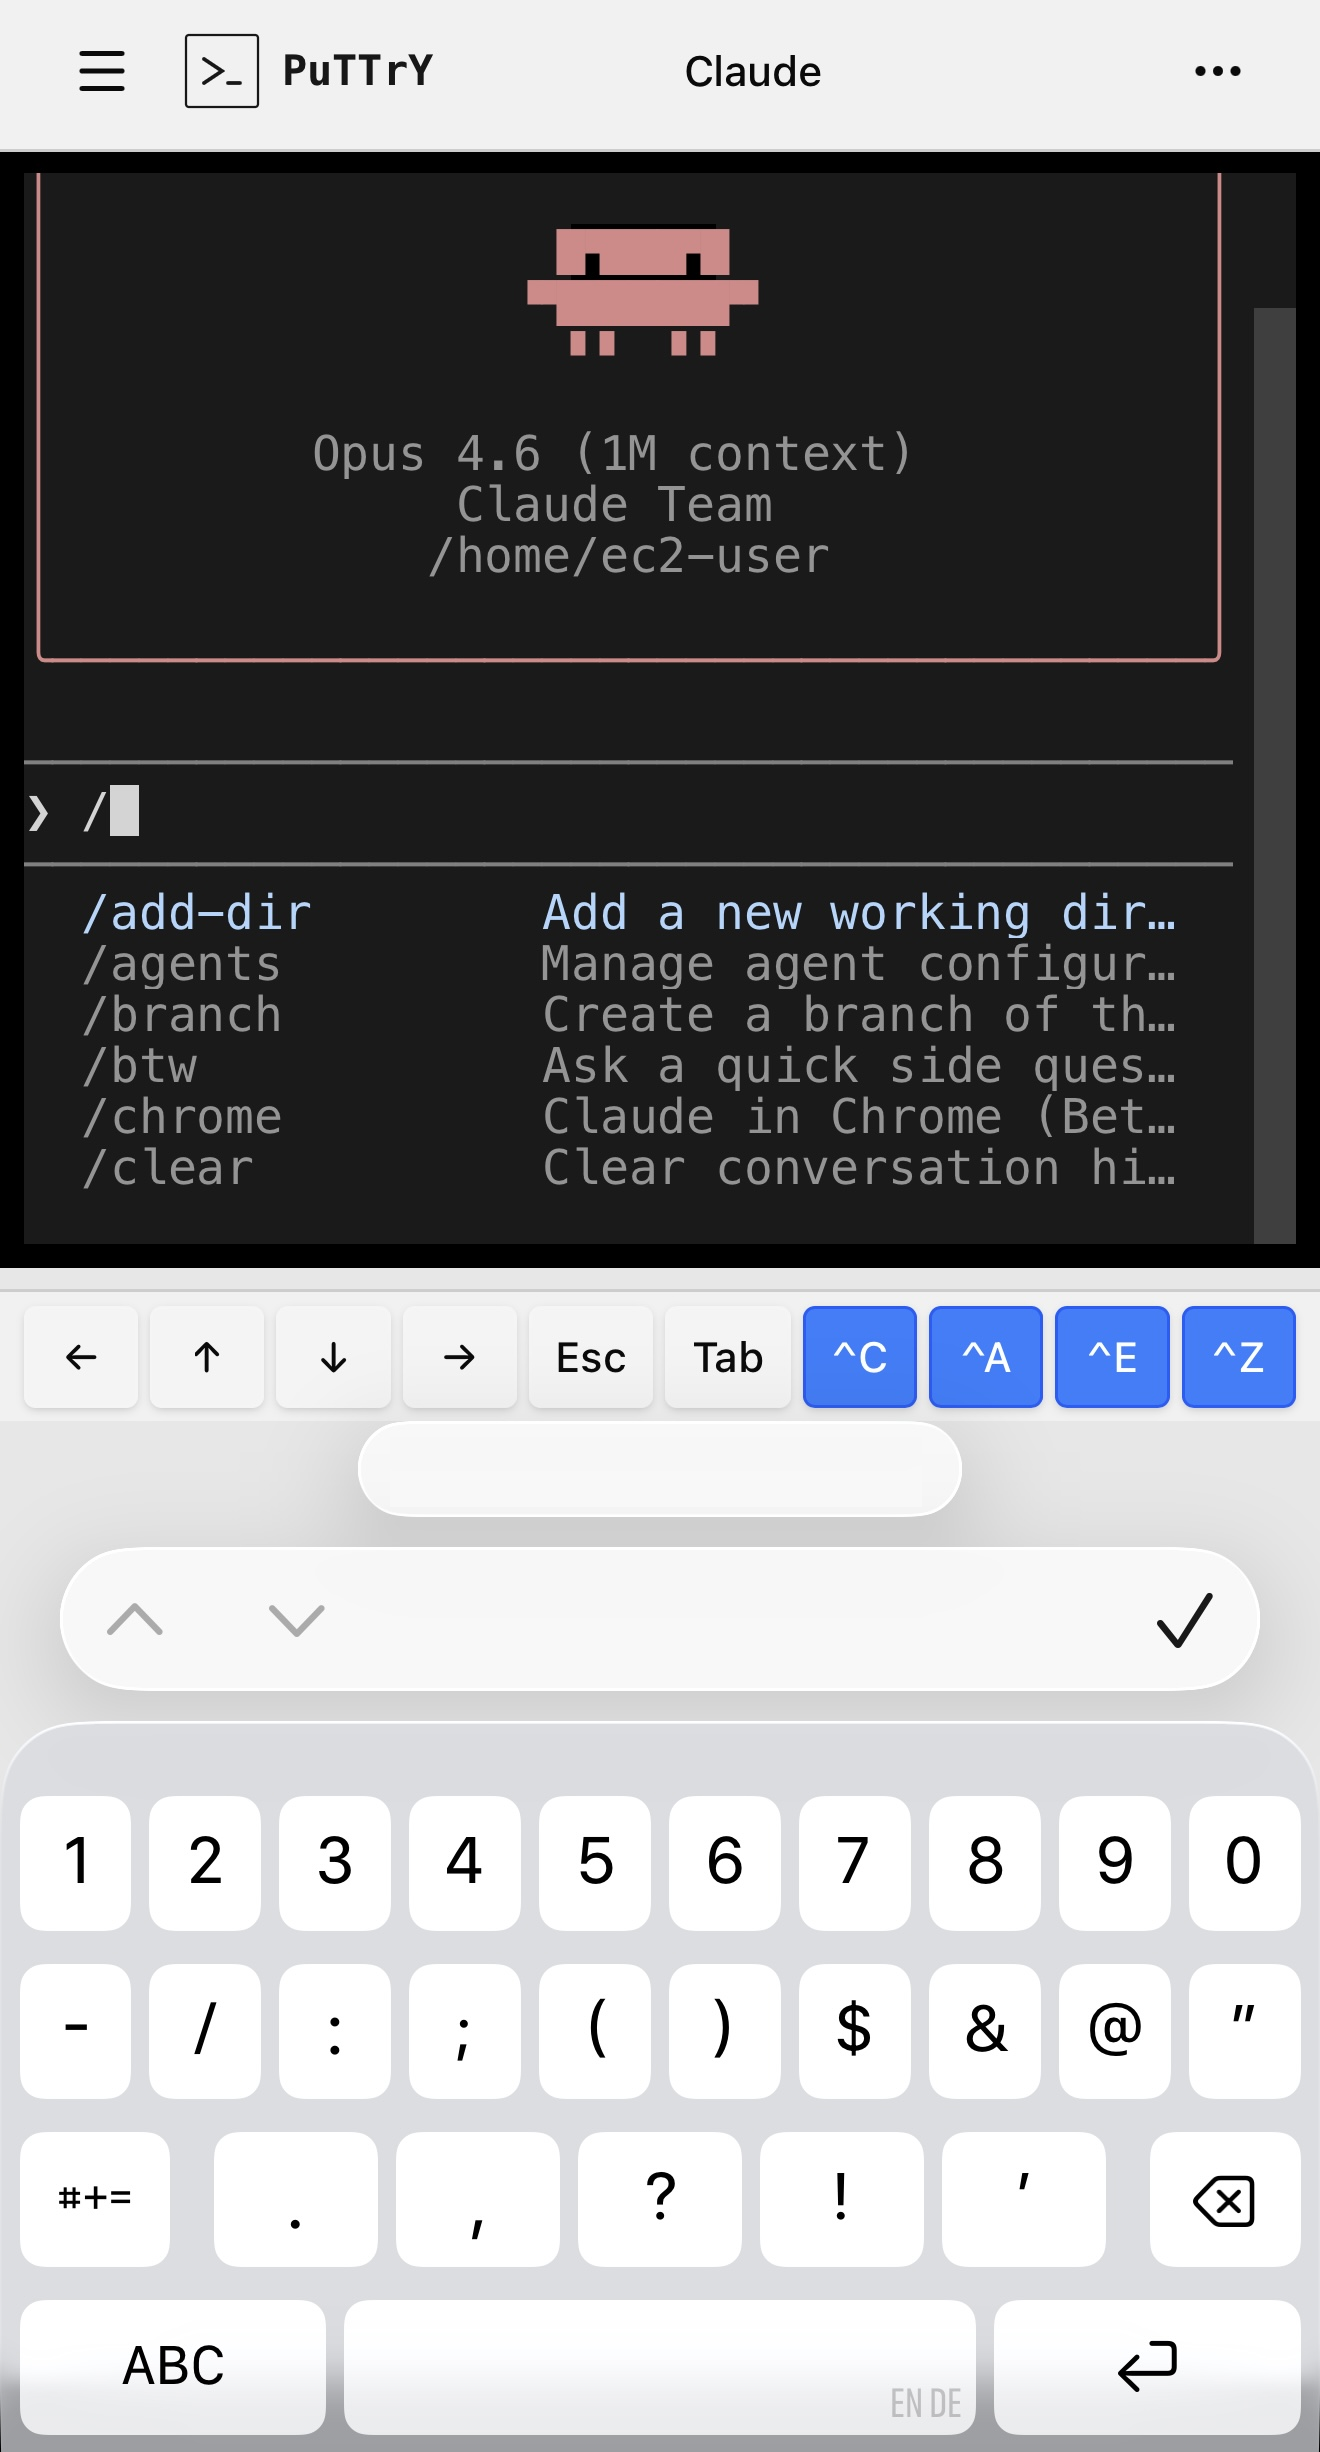Tap the return key on keyboard
1320x2452 pixels.
tap(1147, 2367)
